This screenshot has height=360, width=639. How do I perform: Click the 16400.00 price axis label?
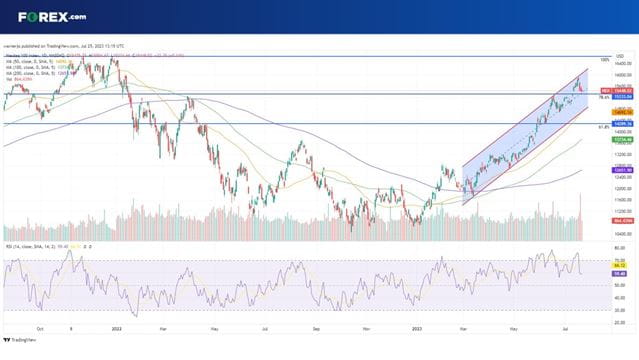pos(623,64)
